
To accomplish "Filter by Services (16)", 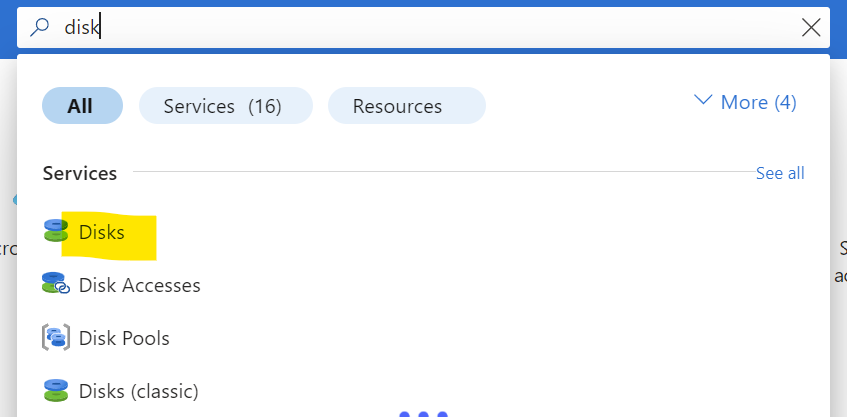I will click(226, 106).
